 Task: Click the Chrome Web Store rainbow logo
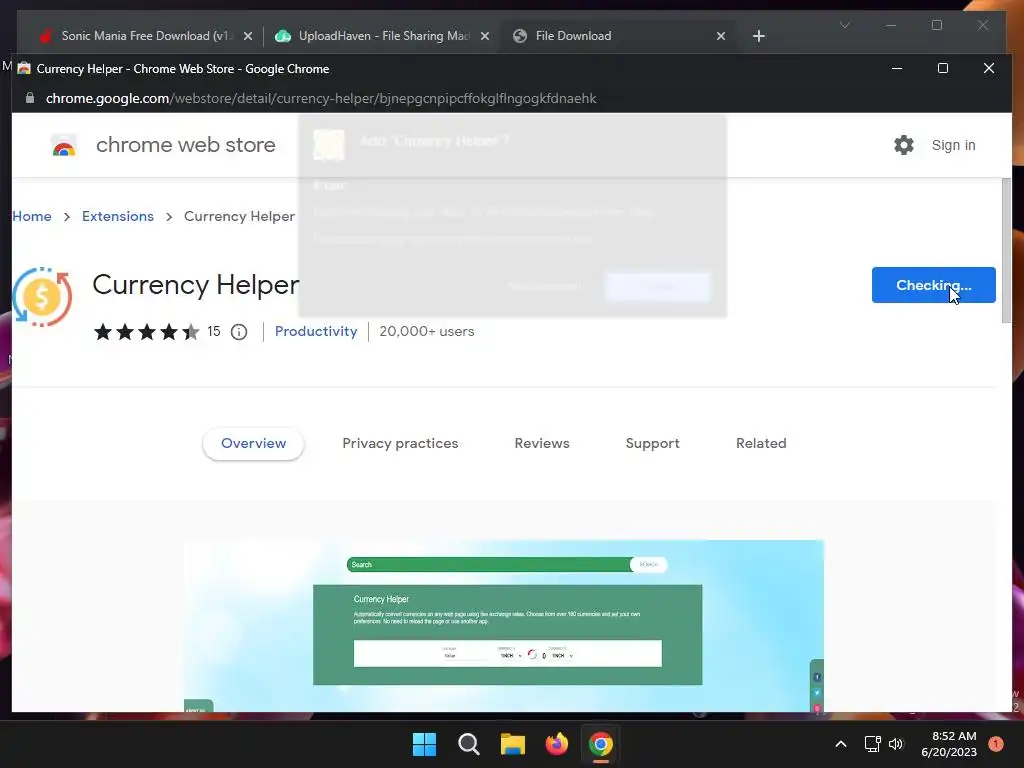[x=64, y=145]
